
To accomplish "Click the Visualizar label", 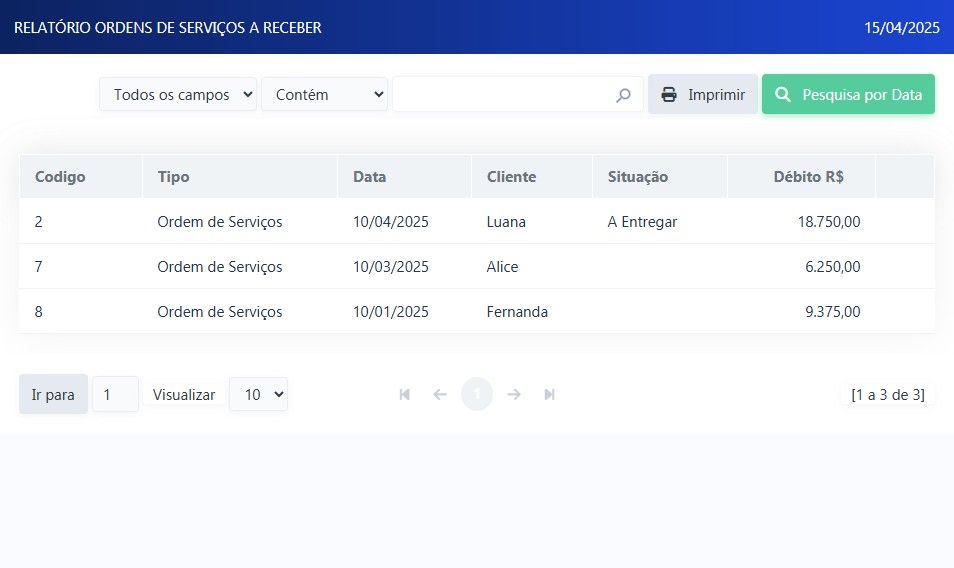I will click(x=184, y=395).
